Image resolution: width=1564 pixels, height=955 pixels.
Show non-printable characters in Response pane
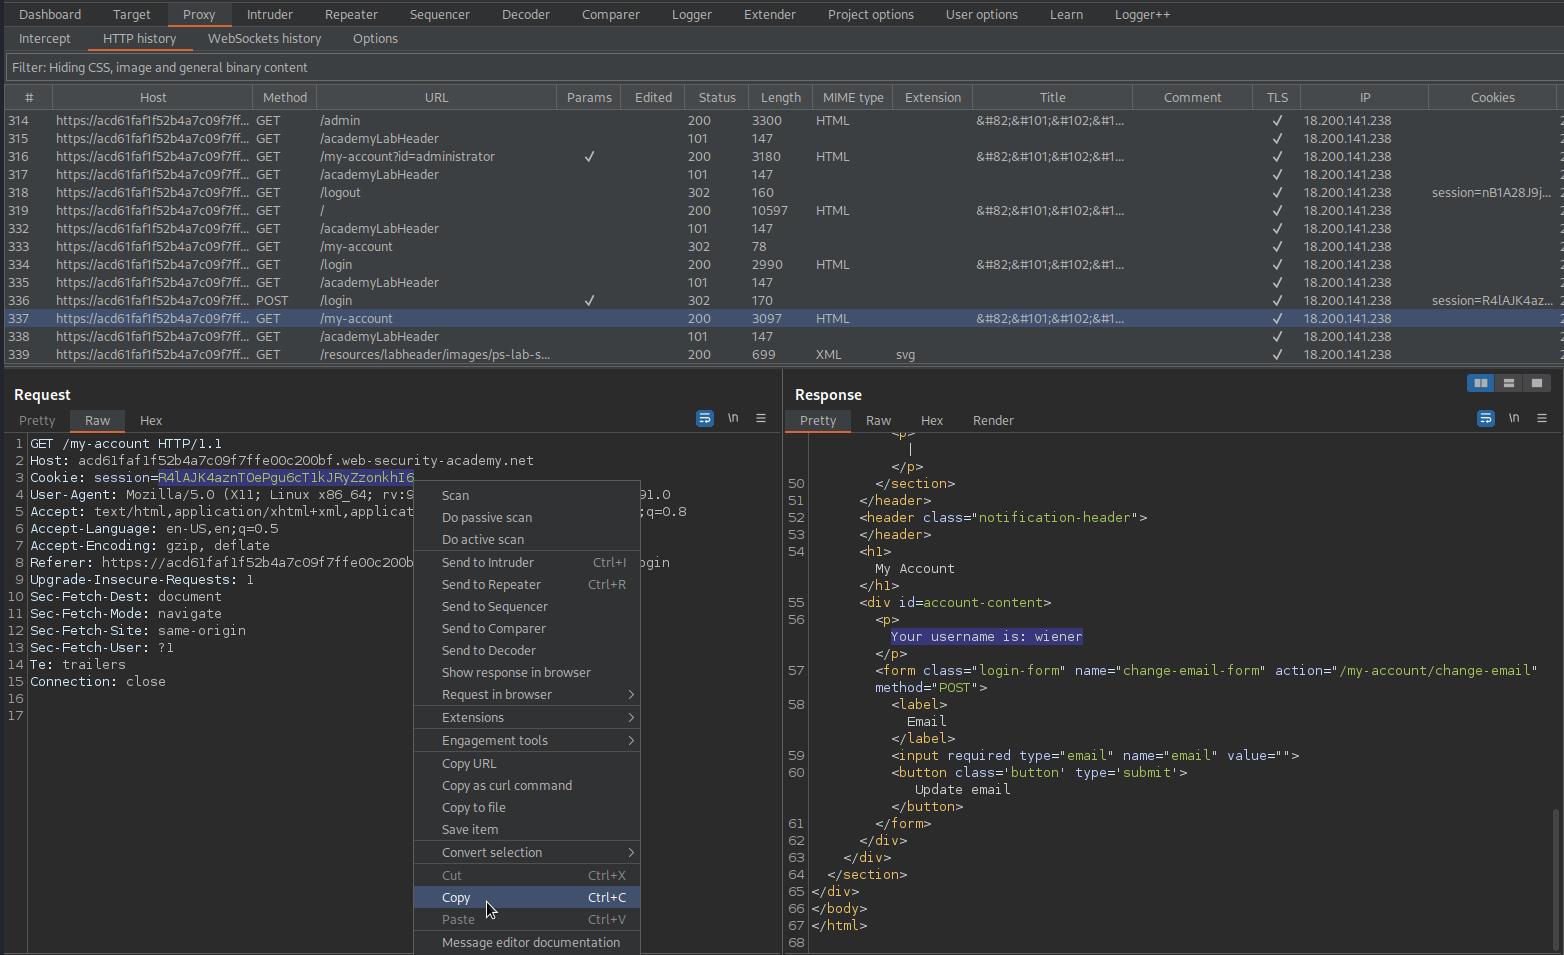(x=1514, y=418)
